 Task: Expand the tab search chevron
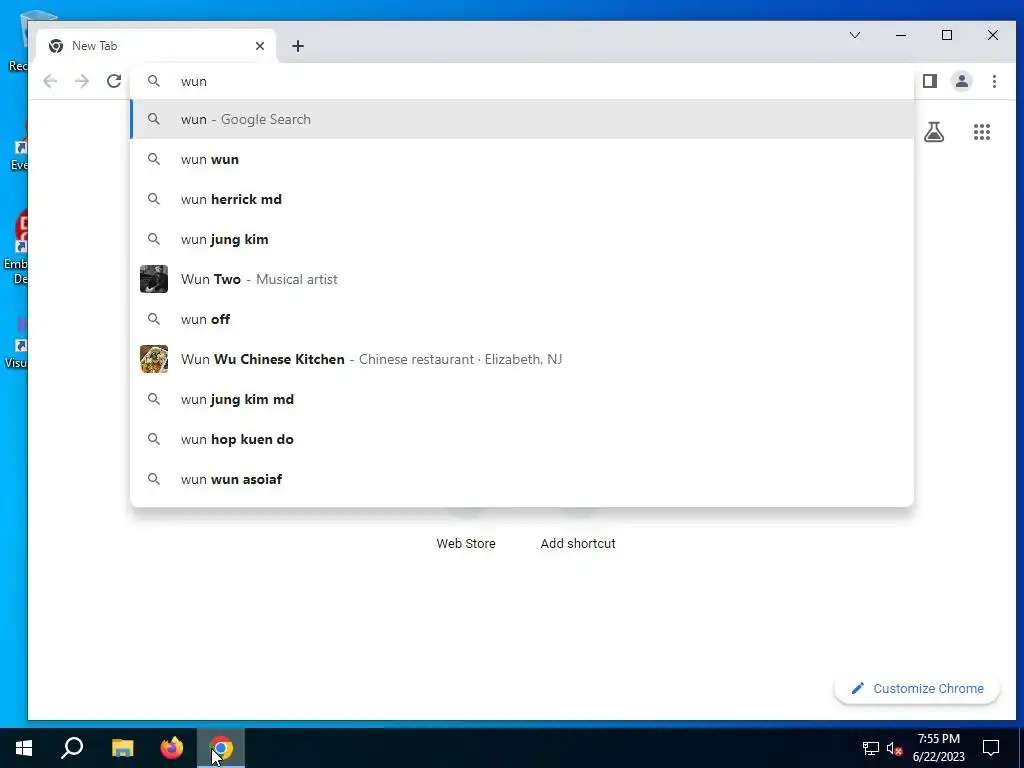(855, 35)
